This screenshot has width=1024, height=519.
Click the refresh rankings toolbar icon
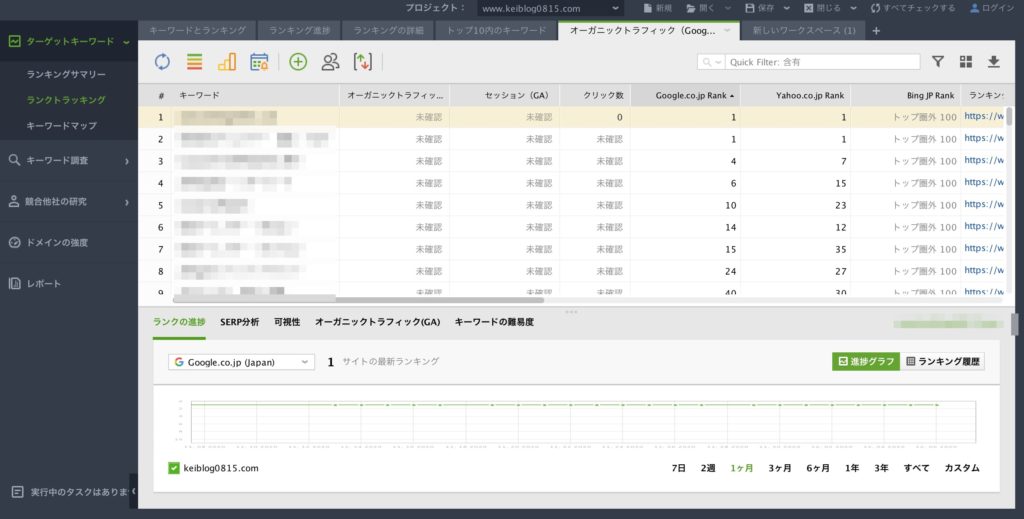point(162,62)
